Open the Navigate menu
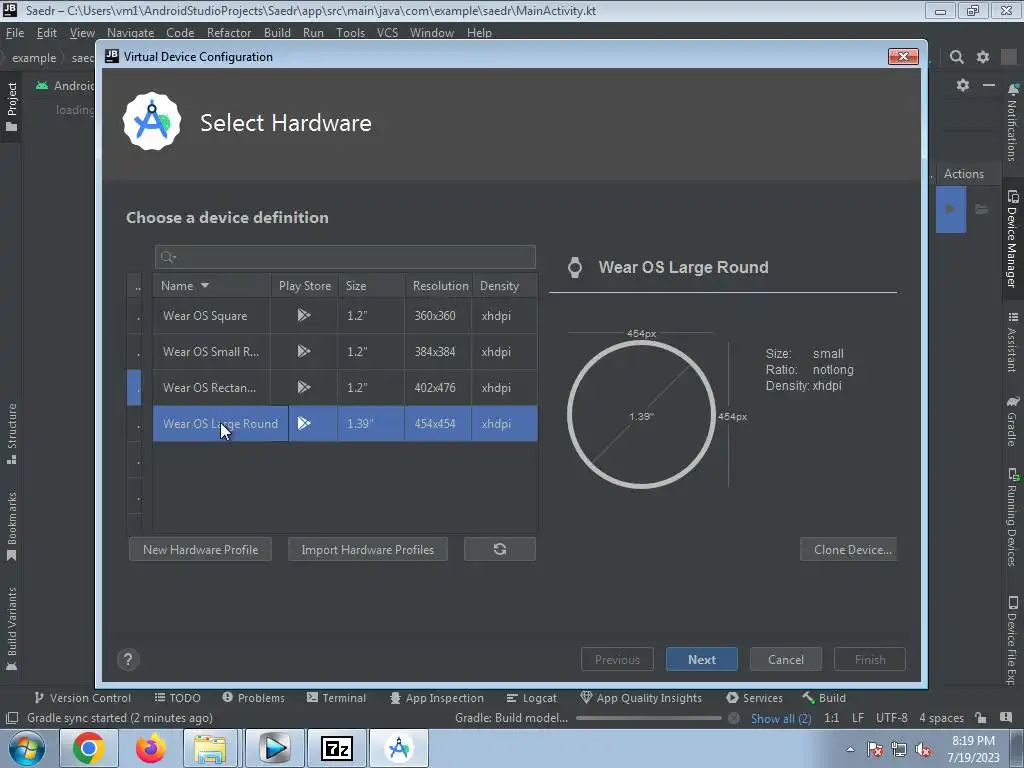Screen dimensions: 1024x768 (131, 33)
